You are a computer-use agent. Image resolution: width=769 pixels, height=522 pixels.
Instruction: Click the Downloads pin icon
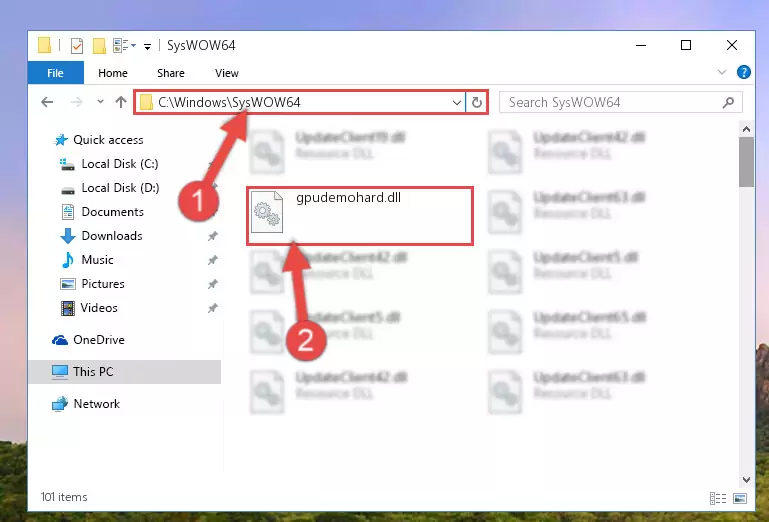pyautogui.click(x=212, y=236)
